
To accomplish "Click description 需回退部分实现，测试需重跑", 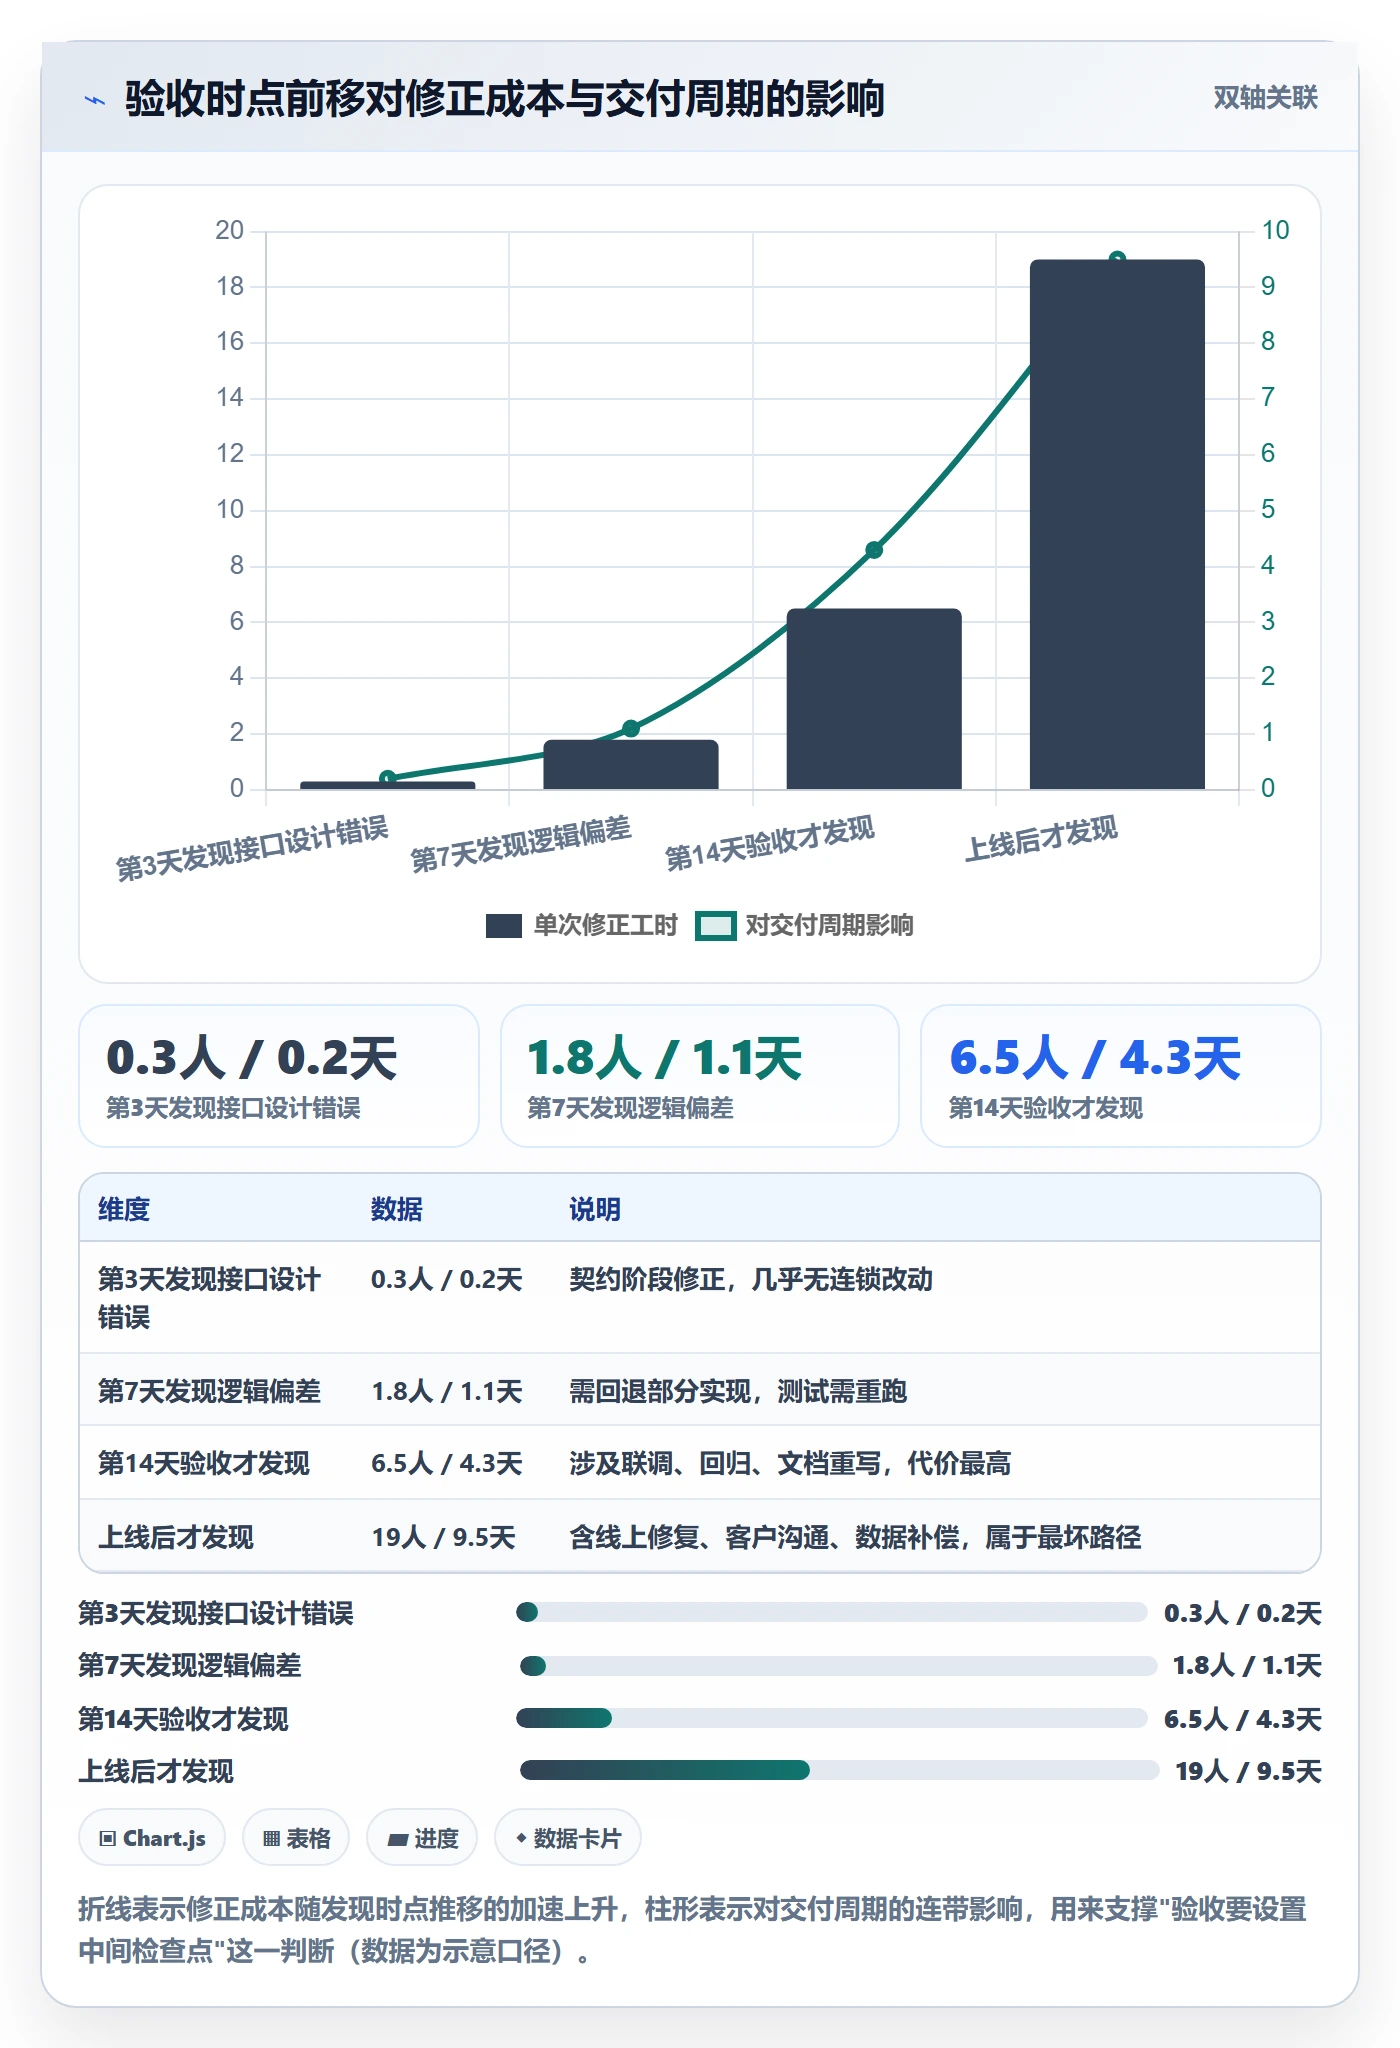I will pos(738,1391).
